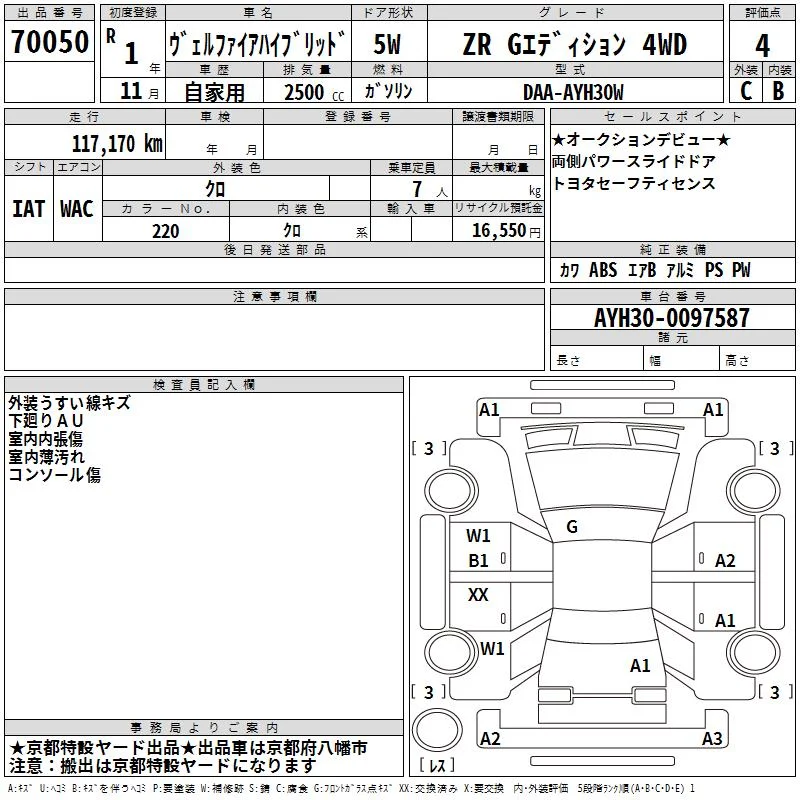Click the トヨタセーフティセンス sales point line
This screenshot has width=800, height=800.
point(634,183)
